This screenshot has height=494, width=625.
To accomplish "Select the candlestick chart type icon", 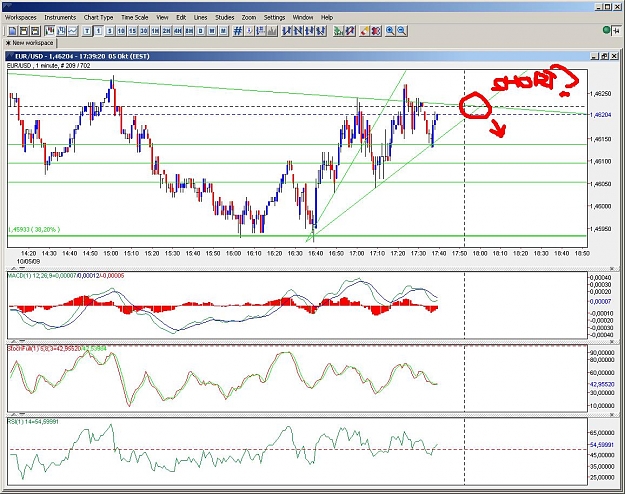I will click(x=49, y=31).
